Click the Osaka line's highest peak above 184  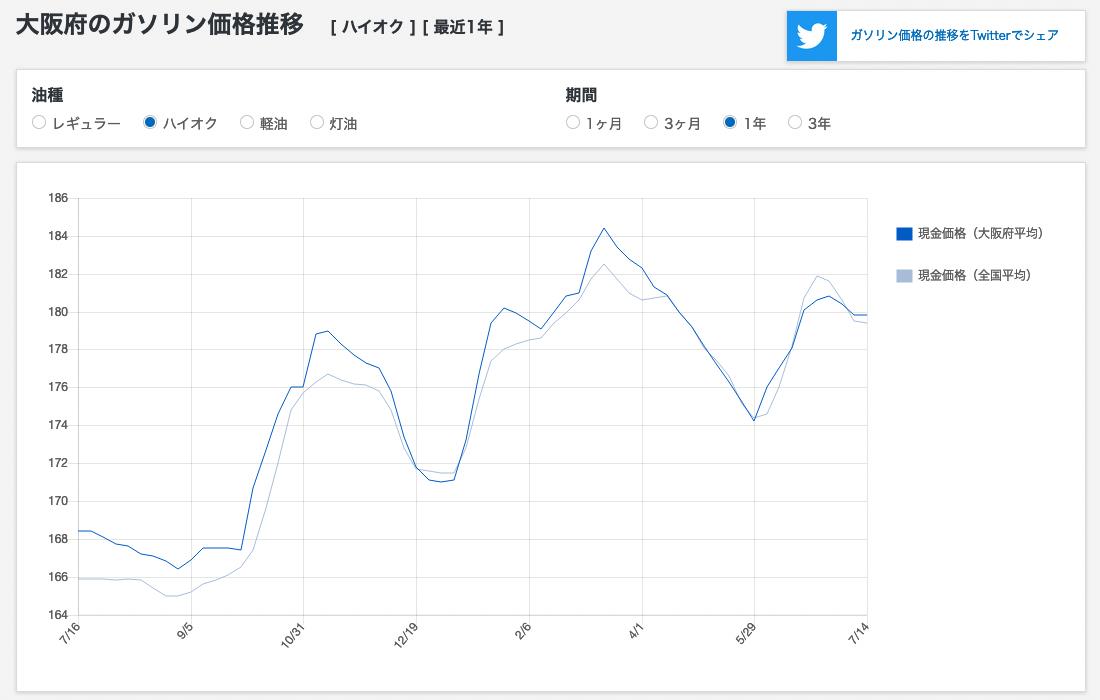tap(604, 228)
